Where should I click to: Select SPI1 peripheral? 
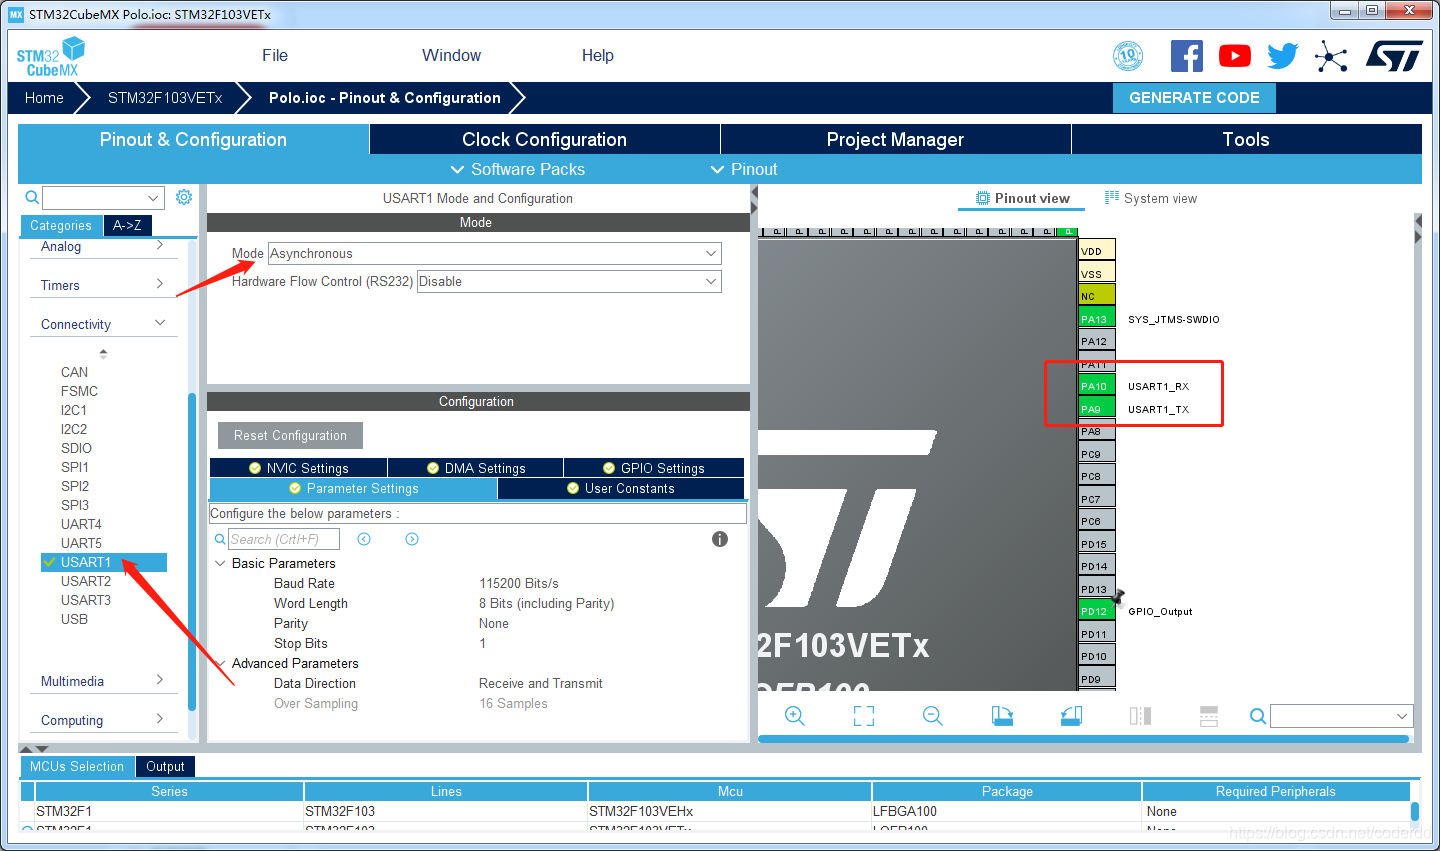tap(75, 467)
